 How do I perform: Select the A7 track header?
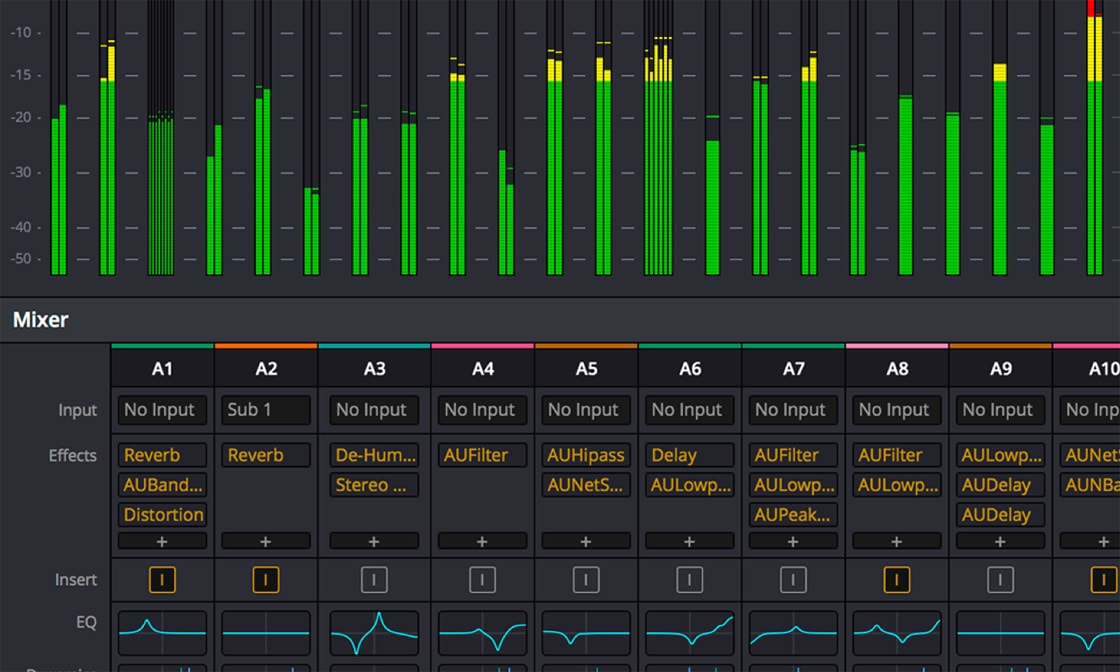coord(793,369)
